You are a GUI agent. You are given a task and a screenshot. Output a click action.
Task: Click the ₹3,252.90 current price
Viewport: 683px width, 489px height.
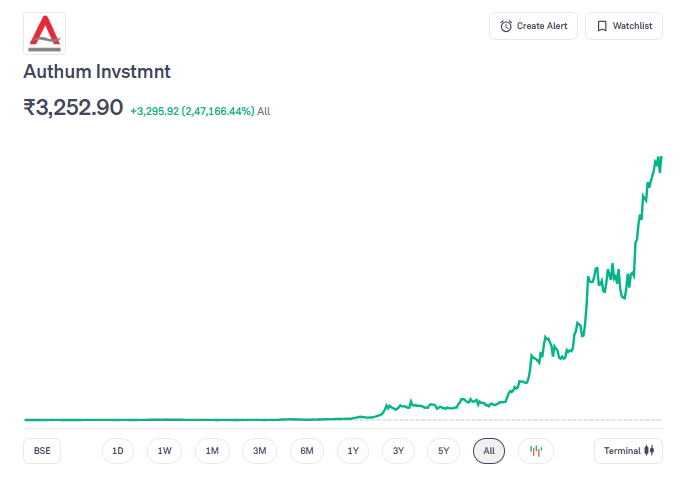point(73,108)
